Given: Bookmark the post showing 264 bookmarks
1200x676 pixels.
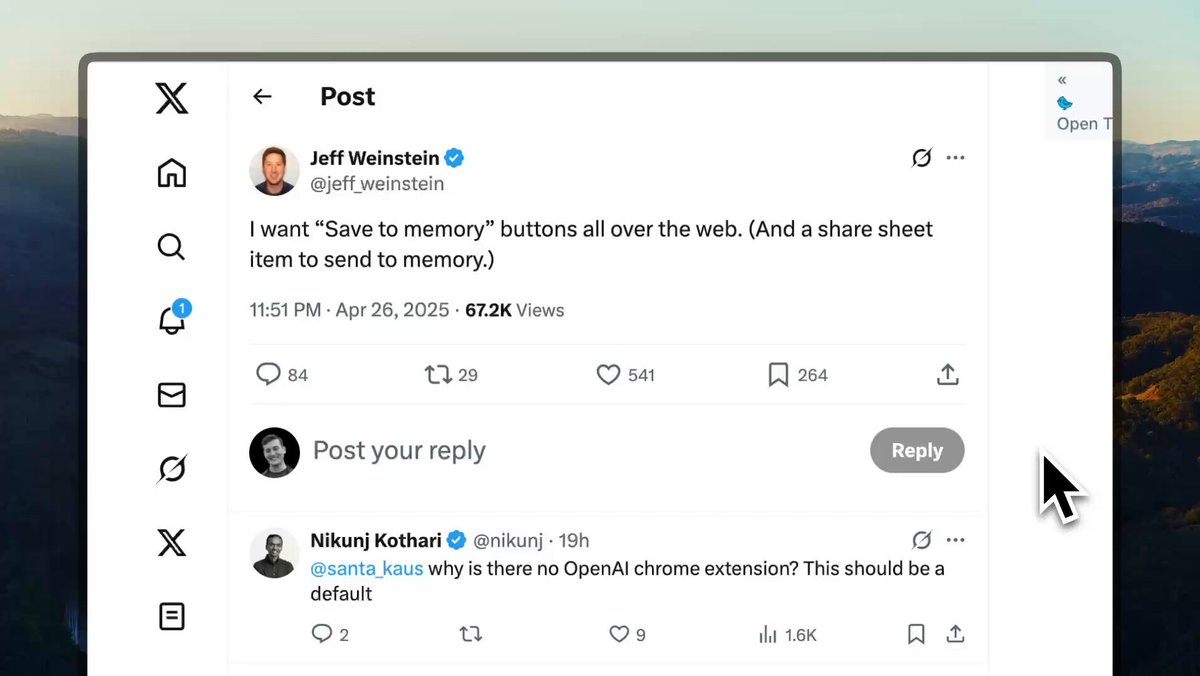Looking at the screenshot, I should point(779,375).
